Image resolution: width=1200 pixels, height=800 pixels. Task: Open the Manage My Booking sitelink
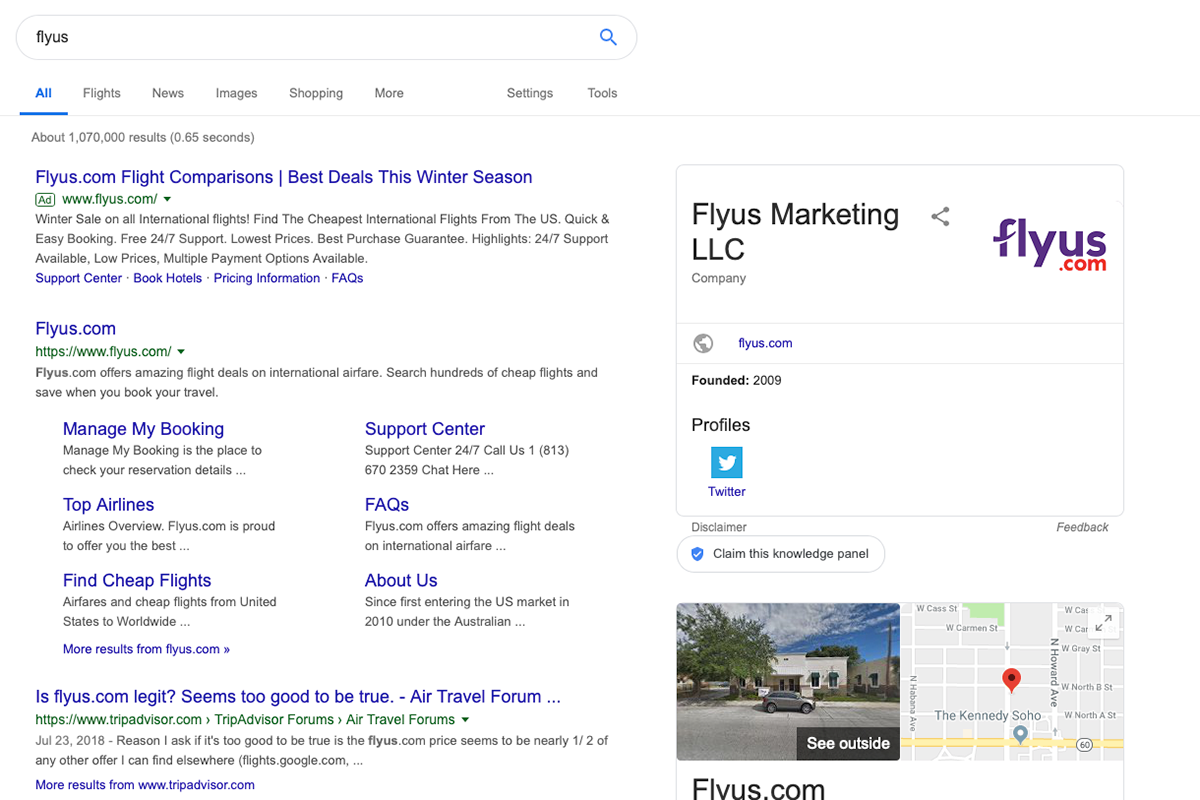coord(143,429)
